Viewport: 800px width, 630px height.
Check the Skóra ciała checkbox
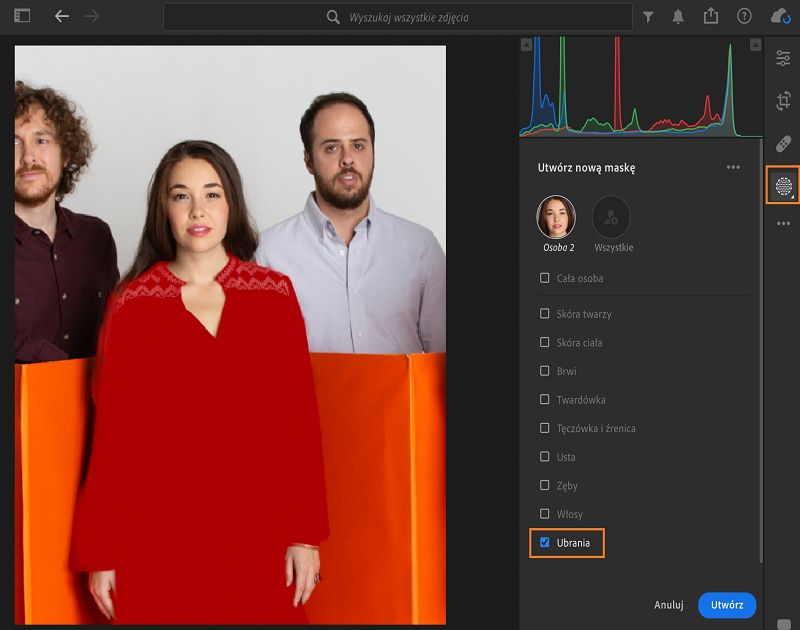[x=545, y=342]
